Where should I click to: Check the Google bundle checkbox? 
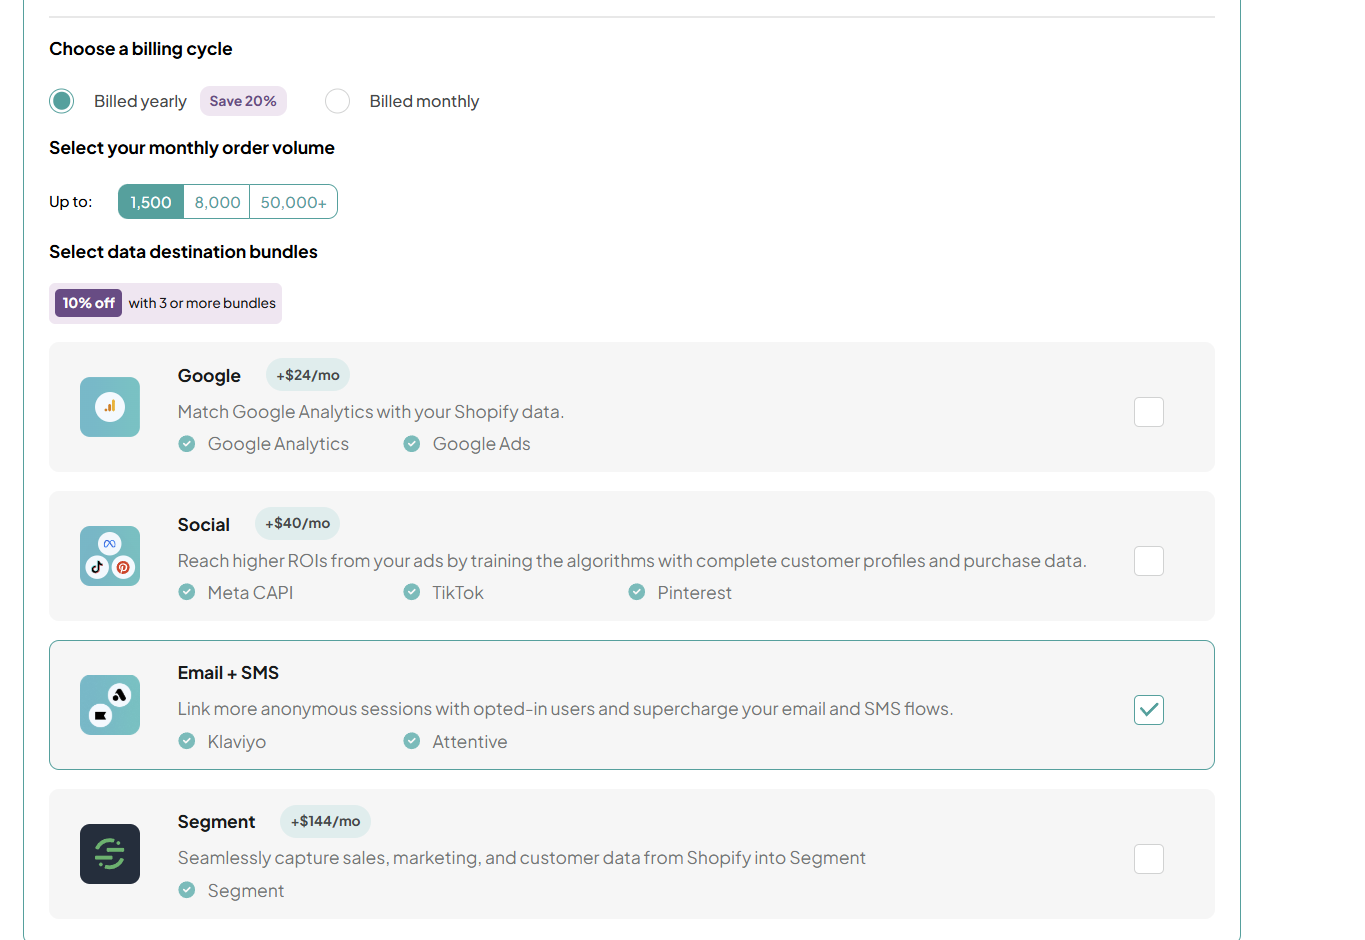click(x=1149, y=412)
